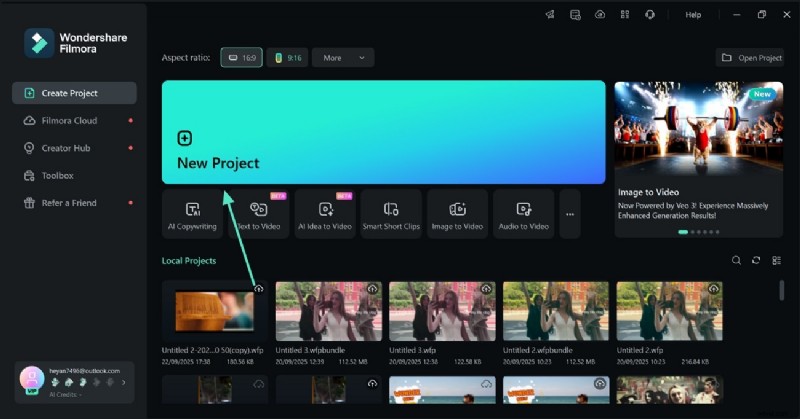800x419 pixels.
Task: Refresh the local projects list
Action: tap(756, 260)
